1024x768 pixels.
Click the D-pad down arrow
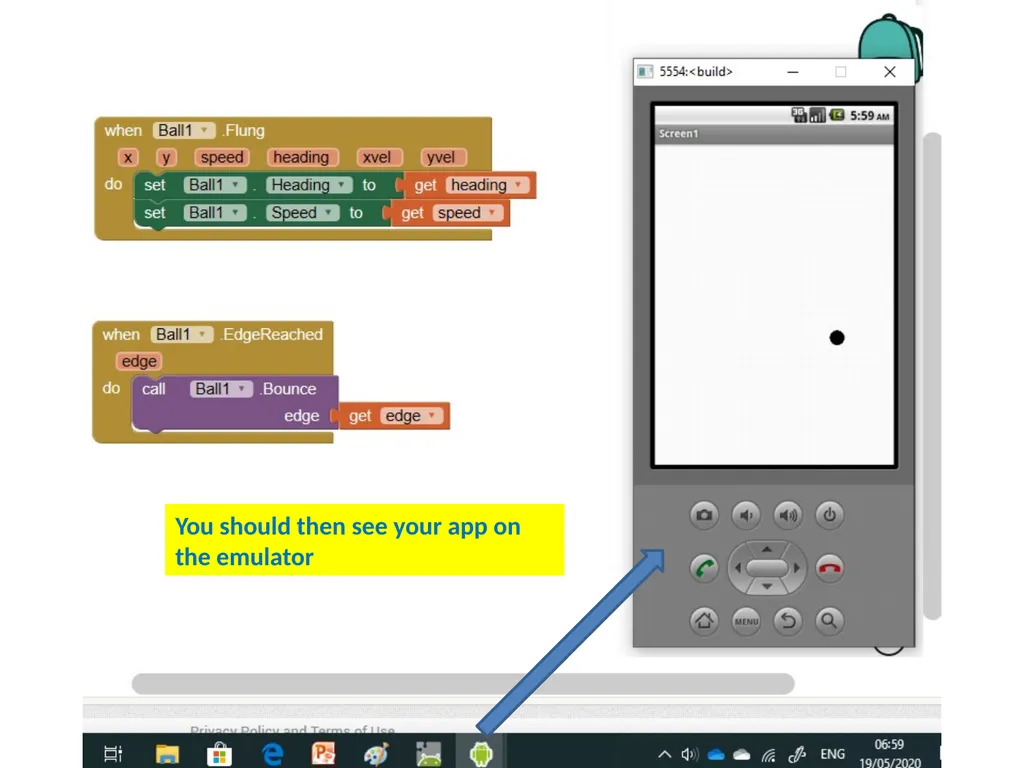tap(767, 587)
